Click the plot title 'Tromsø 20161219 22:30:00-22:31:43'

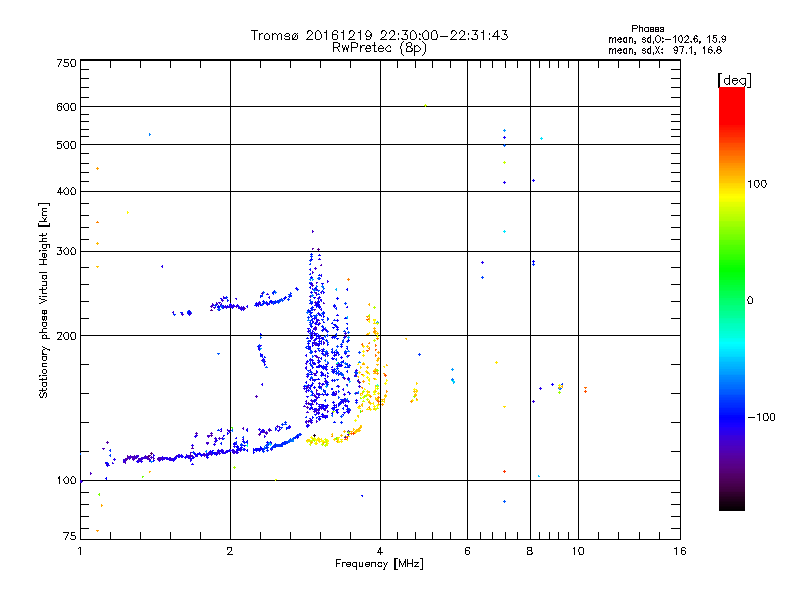[379, 35]
